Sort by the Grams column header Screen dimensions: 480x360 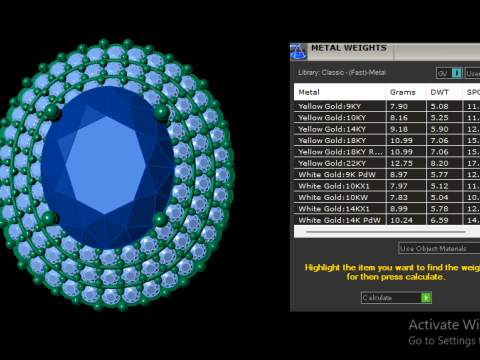406,92
